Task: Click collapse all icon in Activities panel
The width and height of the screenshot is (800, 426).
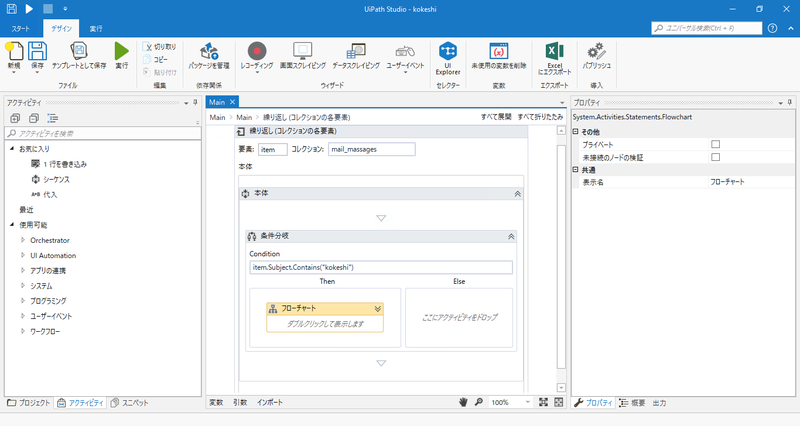Action: [34, 118]
